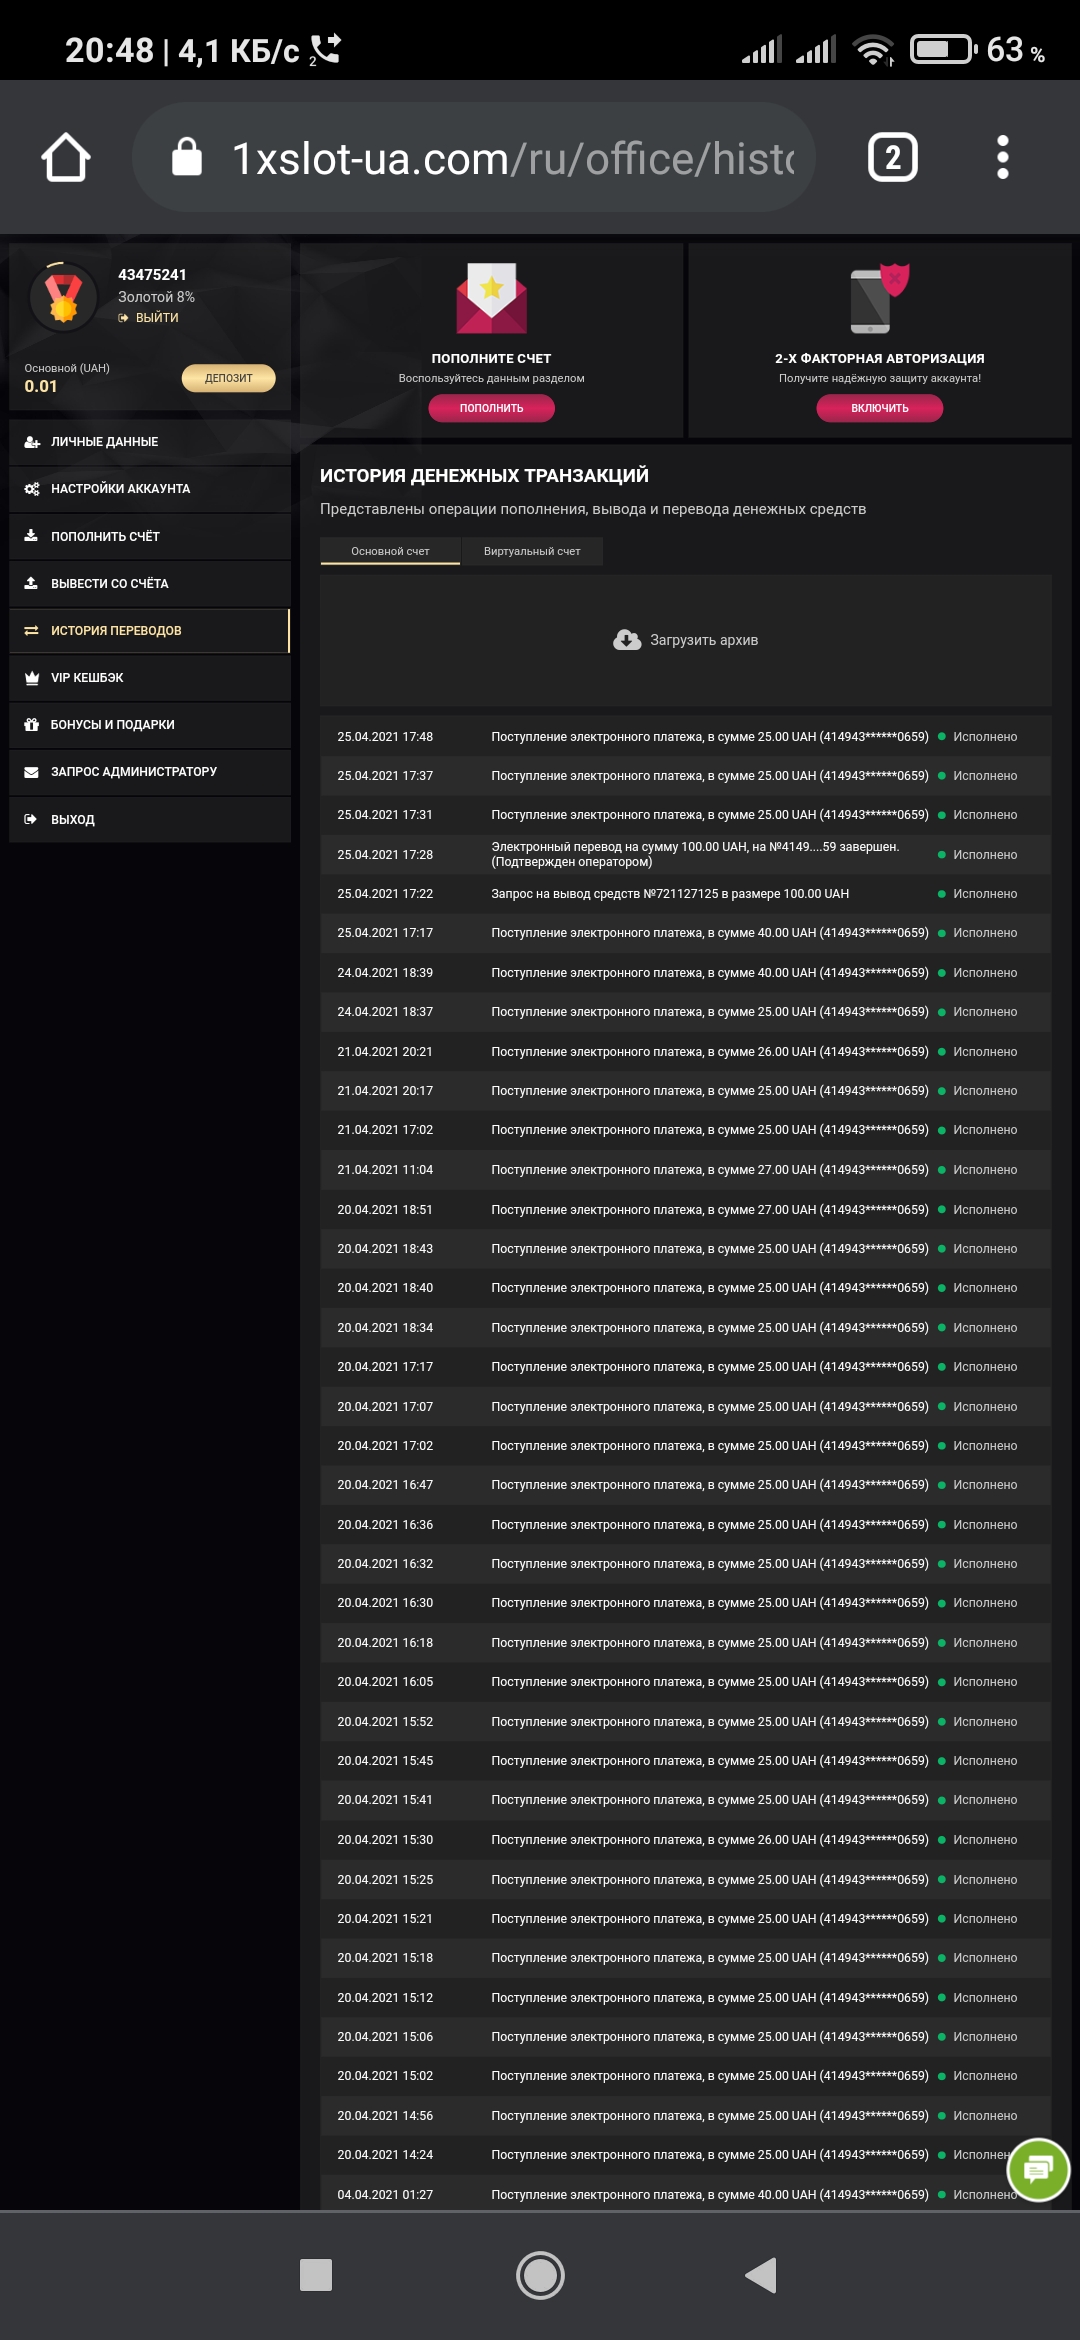The height and width of the screenshot is (2340, 1080).
Task: Switch to the Виртуальный счет tab
Action: [532, 551]
